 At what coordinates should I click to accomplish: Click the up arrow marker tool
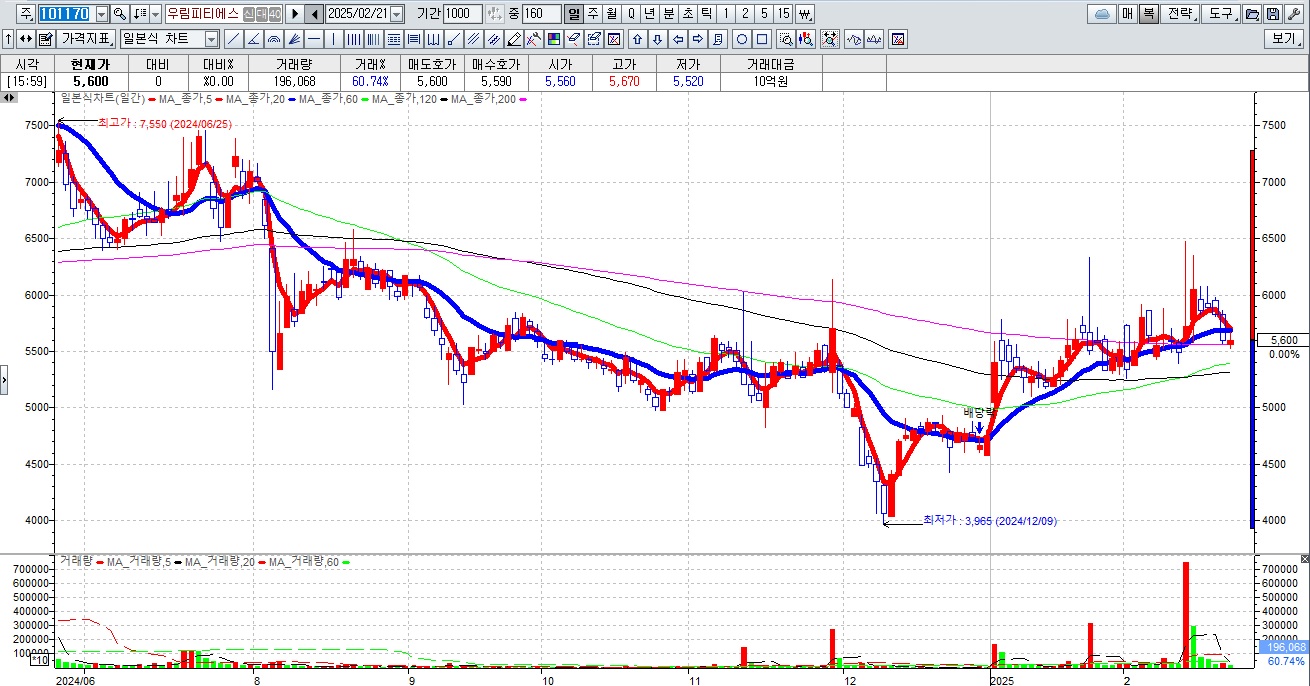click(637, 39)
